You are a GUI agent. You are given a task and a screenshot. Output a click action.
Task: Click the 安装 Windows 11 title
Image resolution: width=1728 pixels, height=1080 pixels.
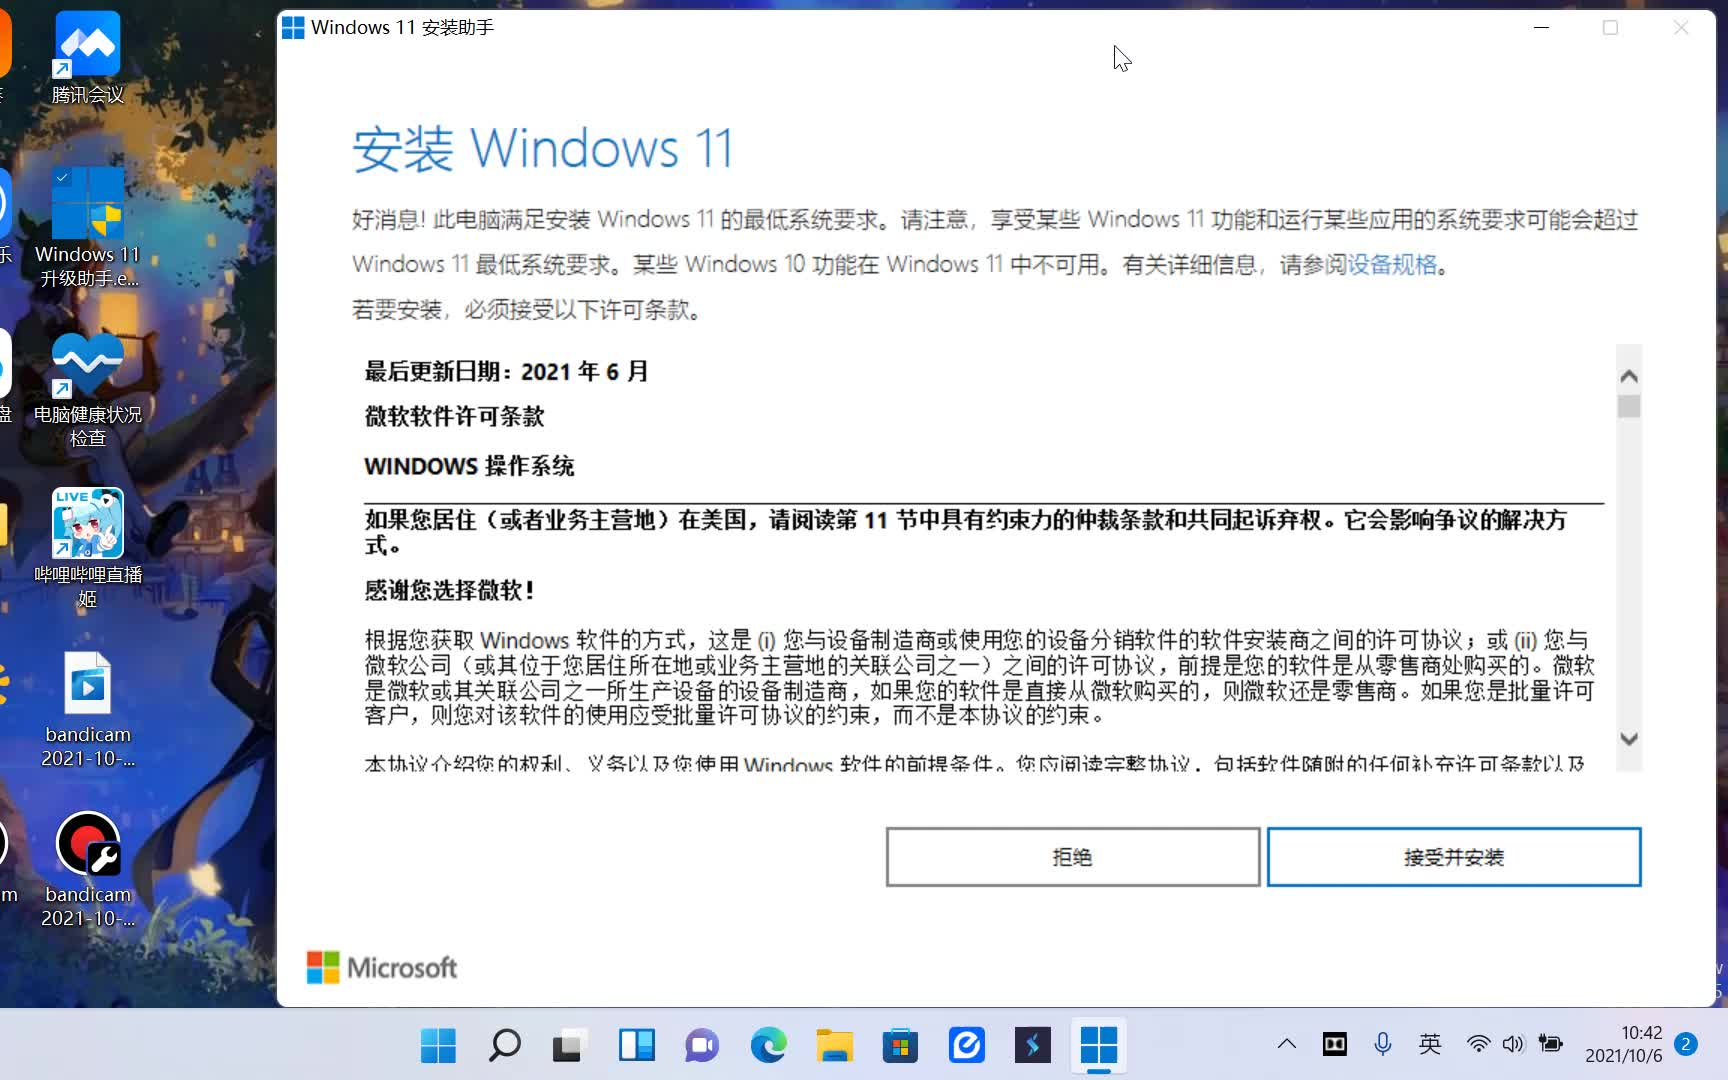point(543,148)
